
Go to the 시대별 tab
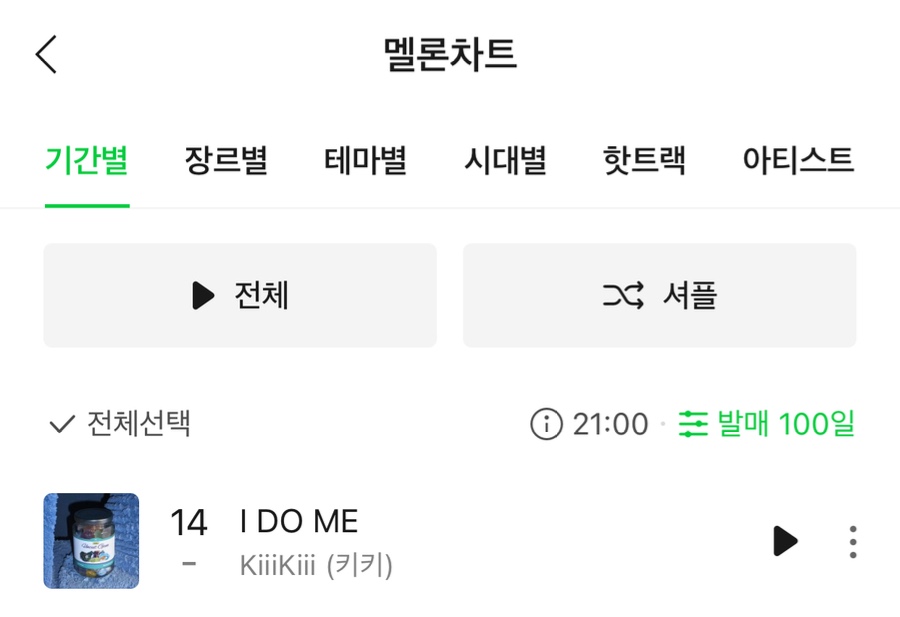tap(505, 160)
